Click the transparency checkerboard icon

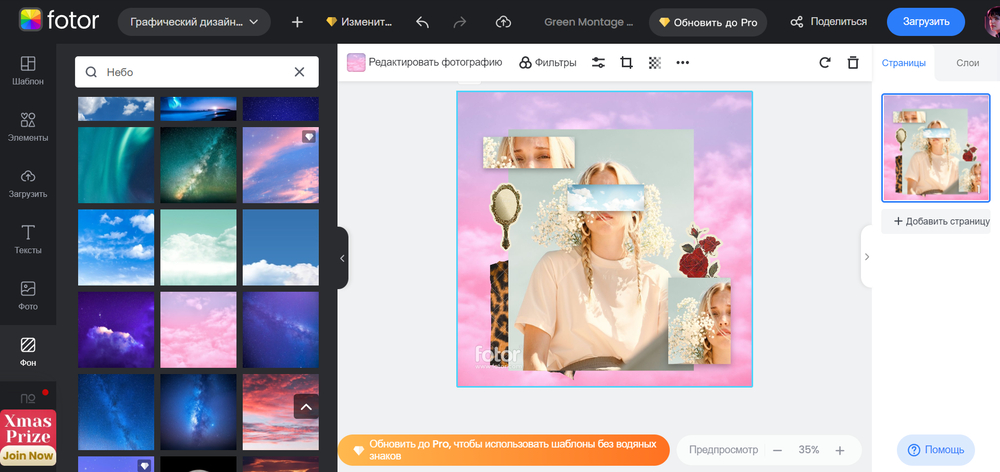(655, 62)
